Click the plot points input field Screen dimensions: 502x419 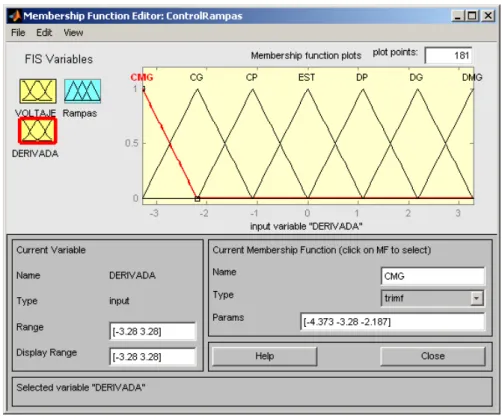448,55
